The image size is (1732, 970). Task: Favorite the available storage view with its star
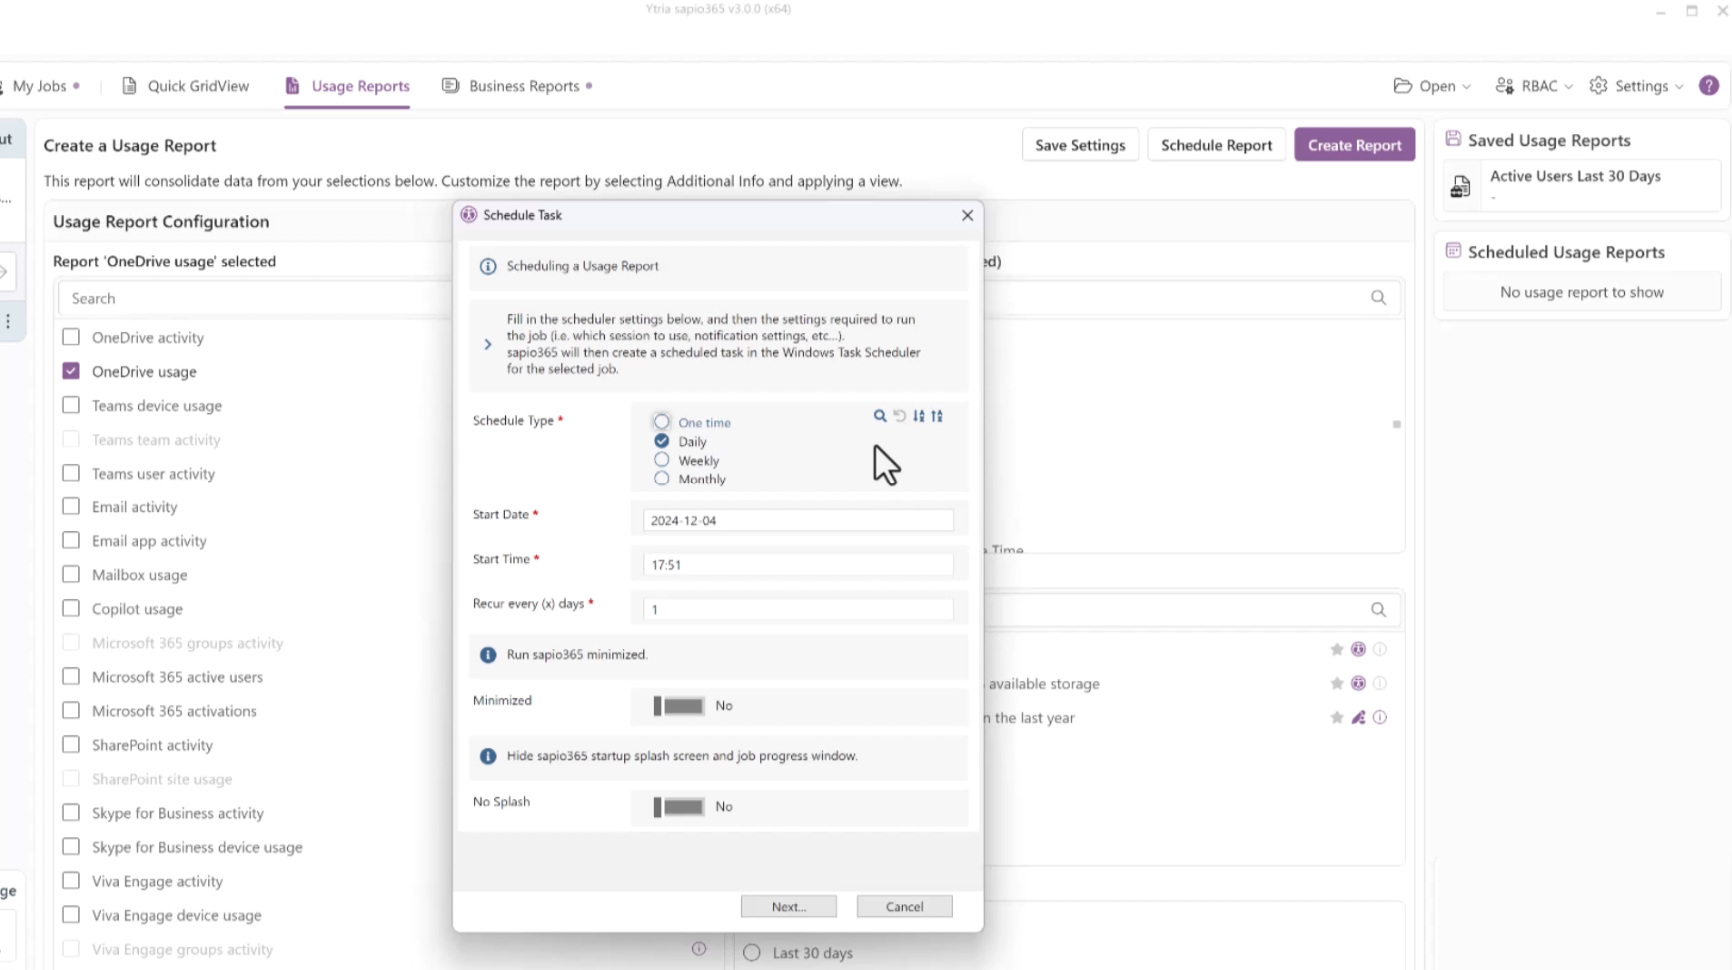(x=1337, y=684)
